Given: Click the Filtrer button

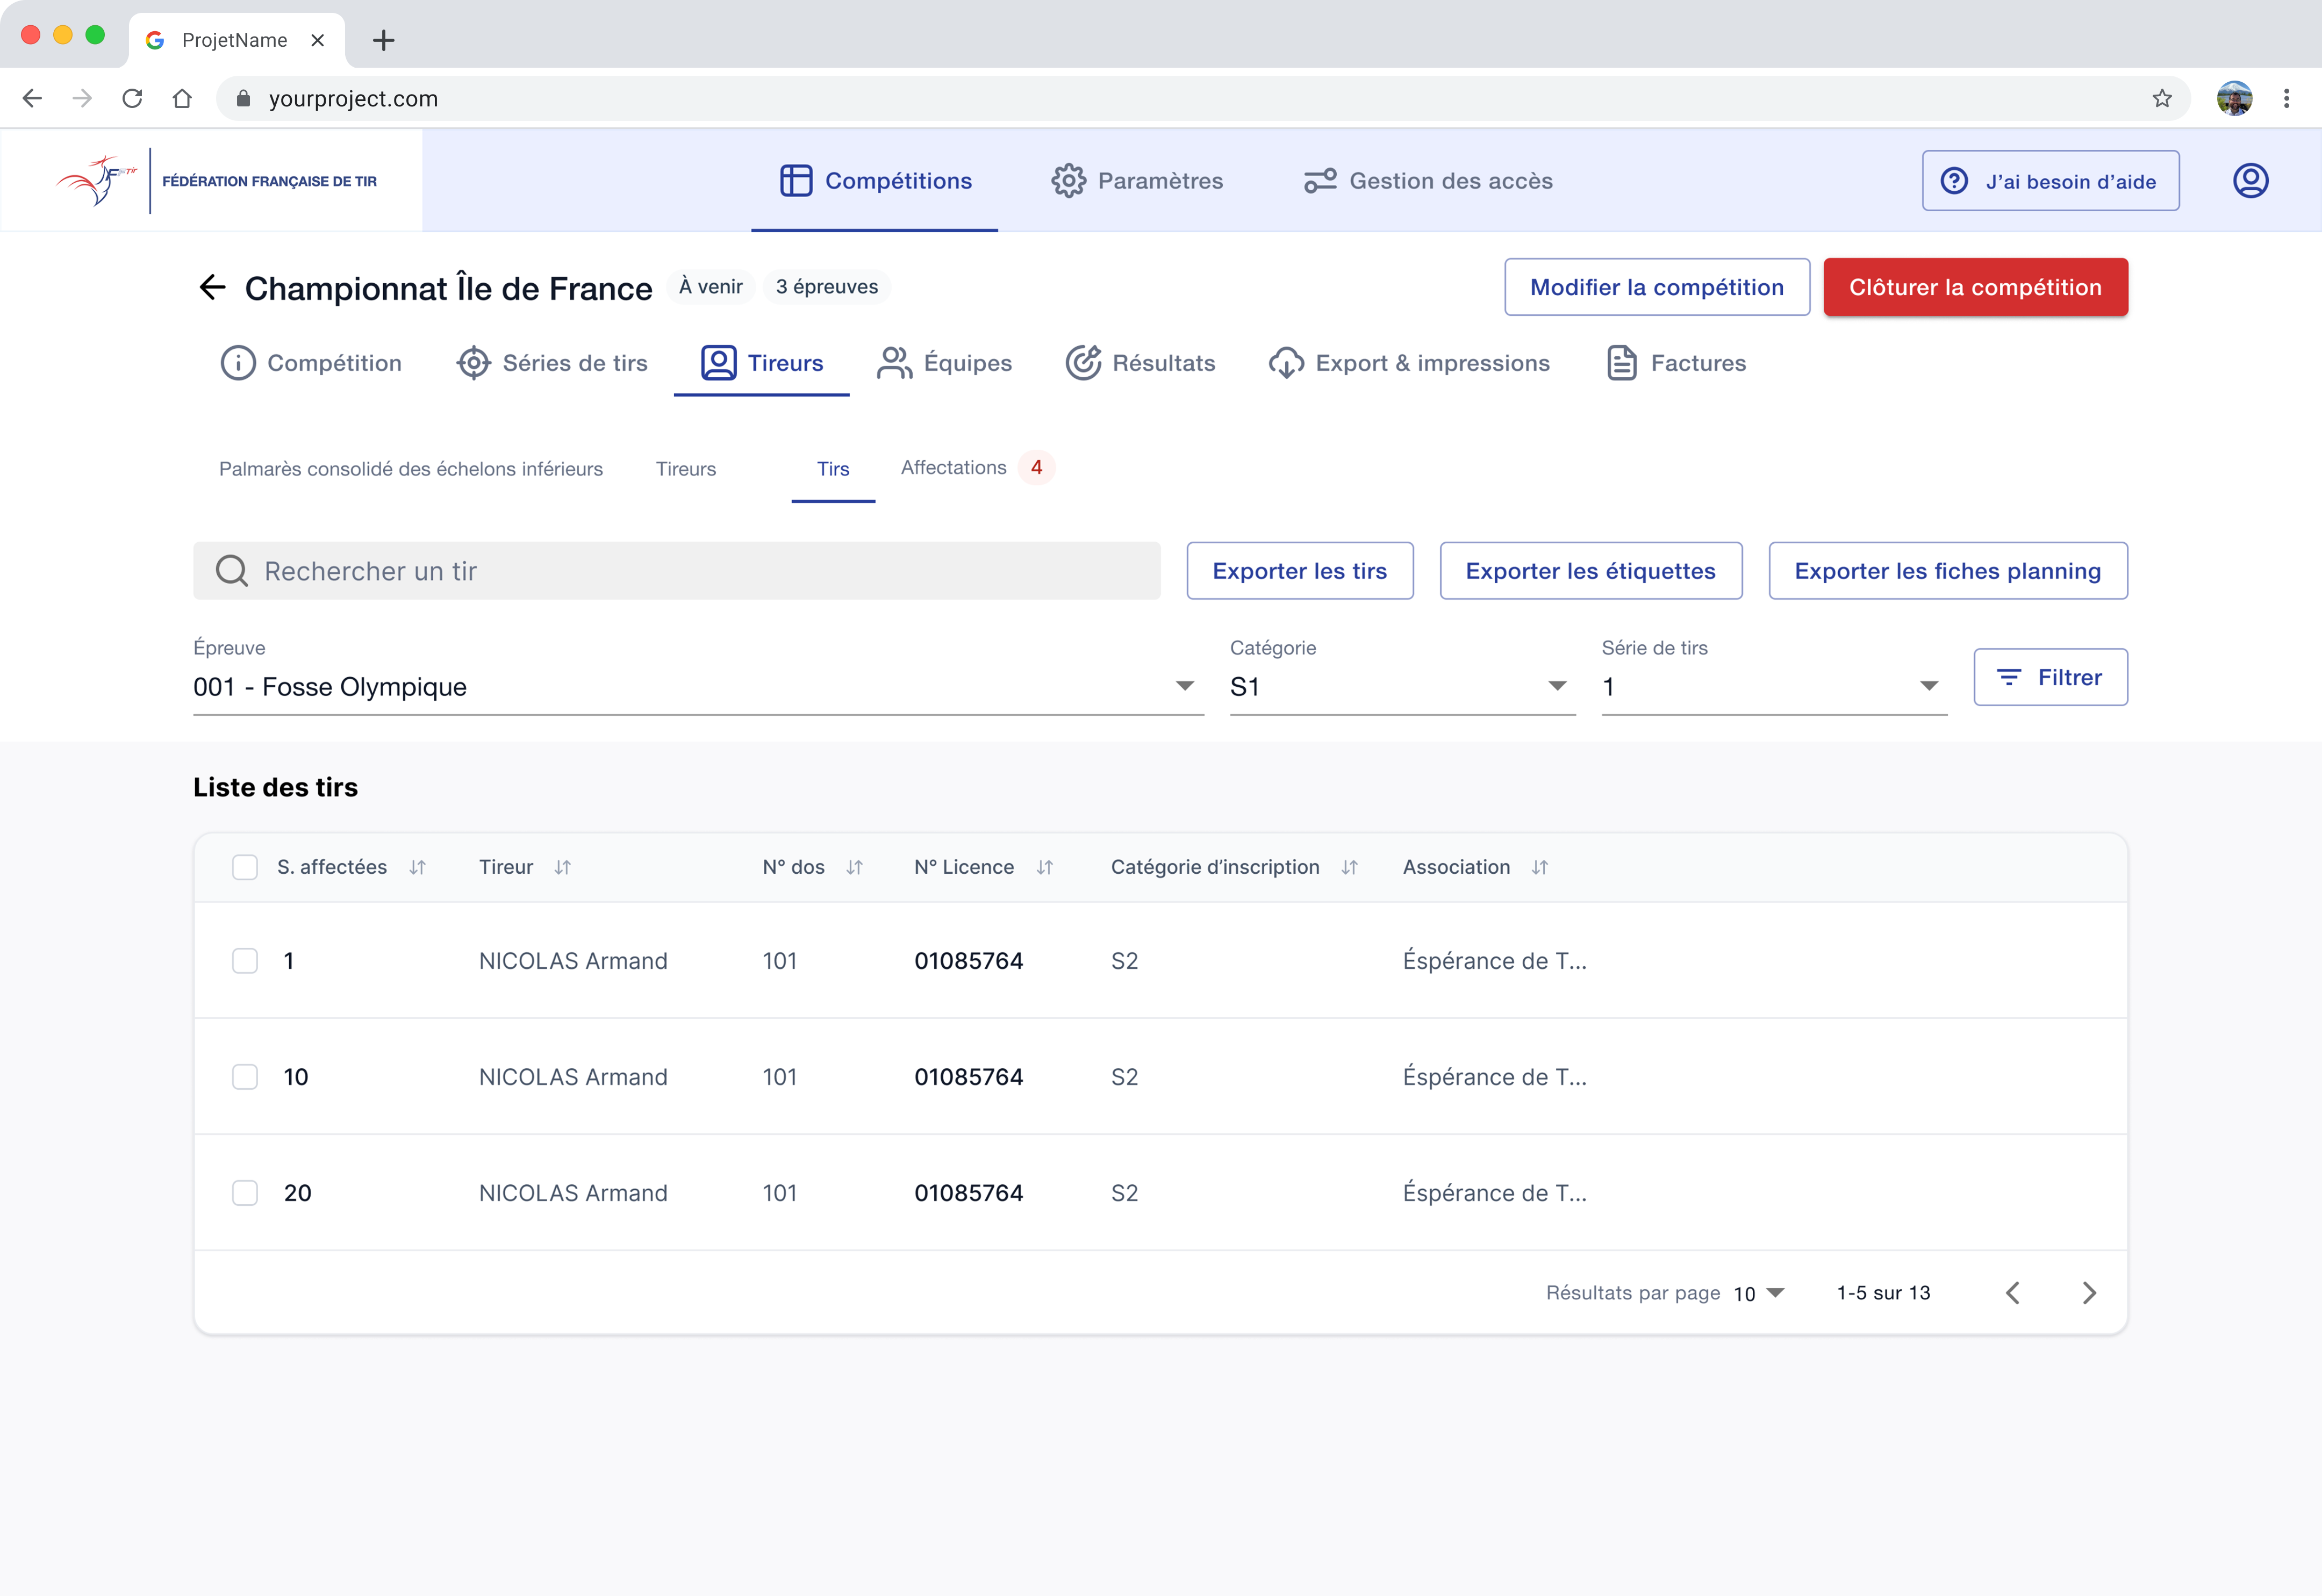Looking at the screenshot, I should pyautogui.click(x=2050, y=677).
